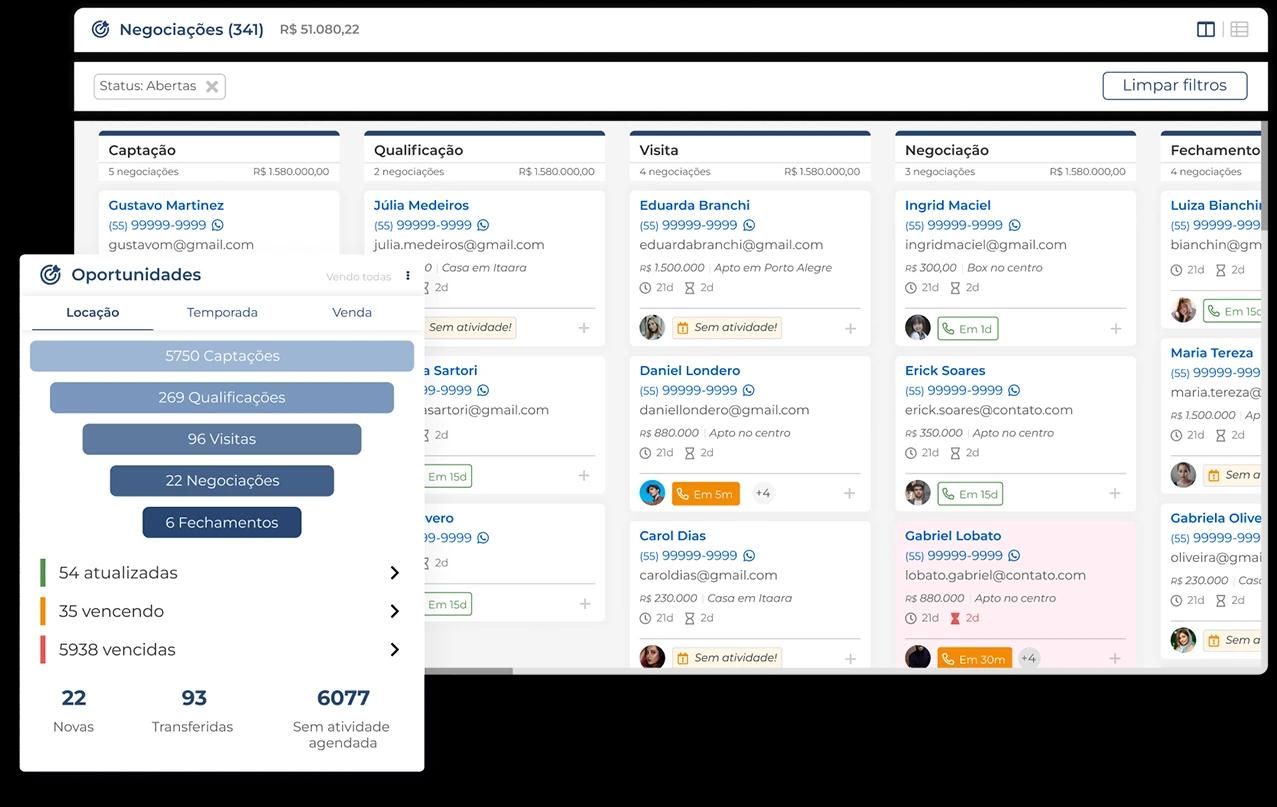Open Gustavo Martinez negotiation name link
The height and width of the screenshot is (807, 1277).
(166, 205)
